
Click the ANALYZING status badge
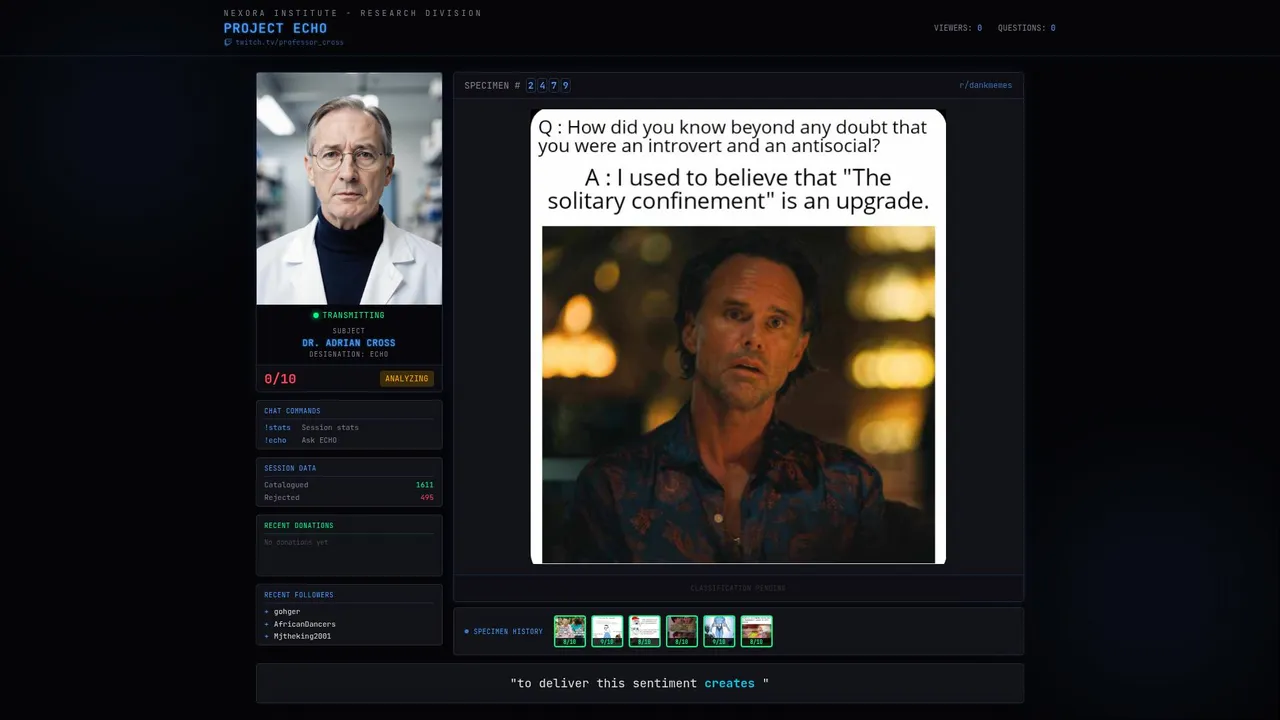tap(407, 378)
